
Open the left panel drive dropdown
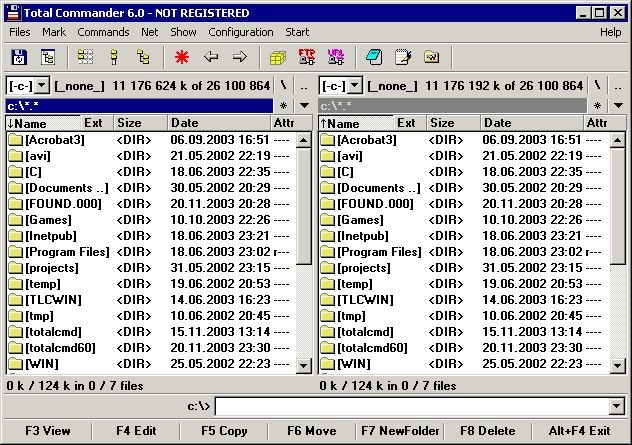(28, 86)
